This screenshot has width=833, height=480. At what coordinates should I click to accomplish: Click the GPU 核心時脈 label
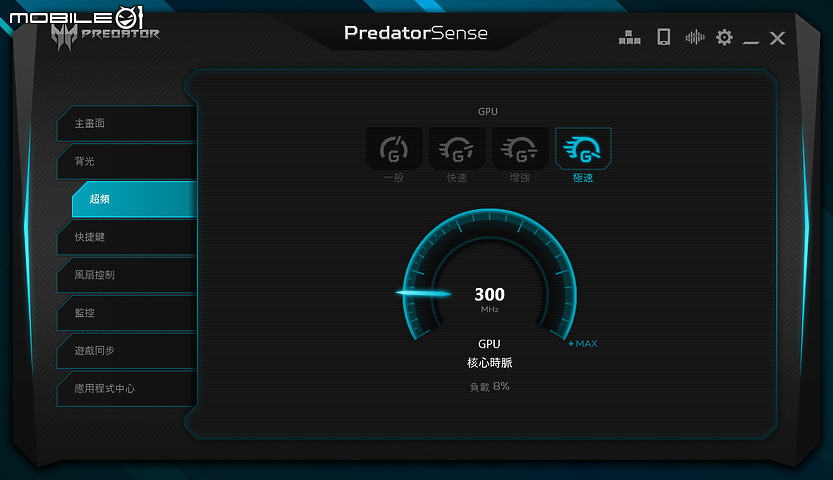click(489, 354)
